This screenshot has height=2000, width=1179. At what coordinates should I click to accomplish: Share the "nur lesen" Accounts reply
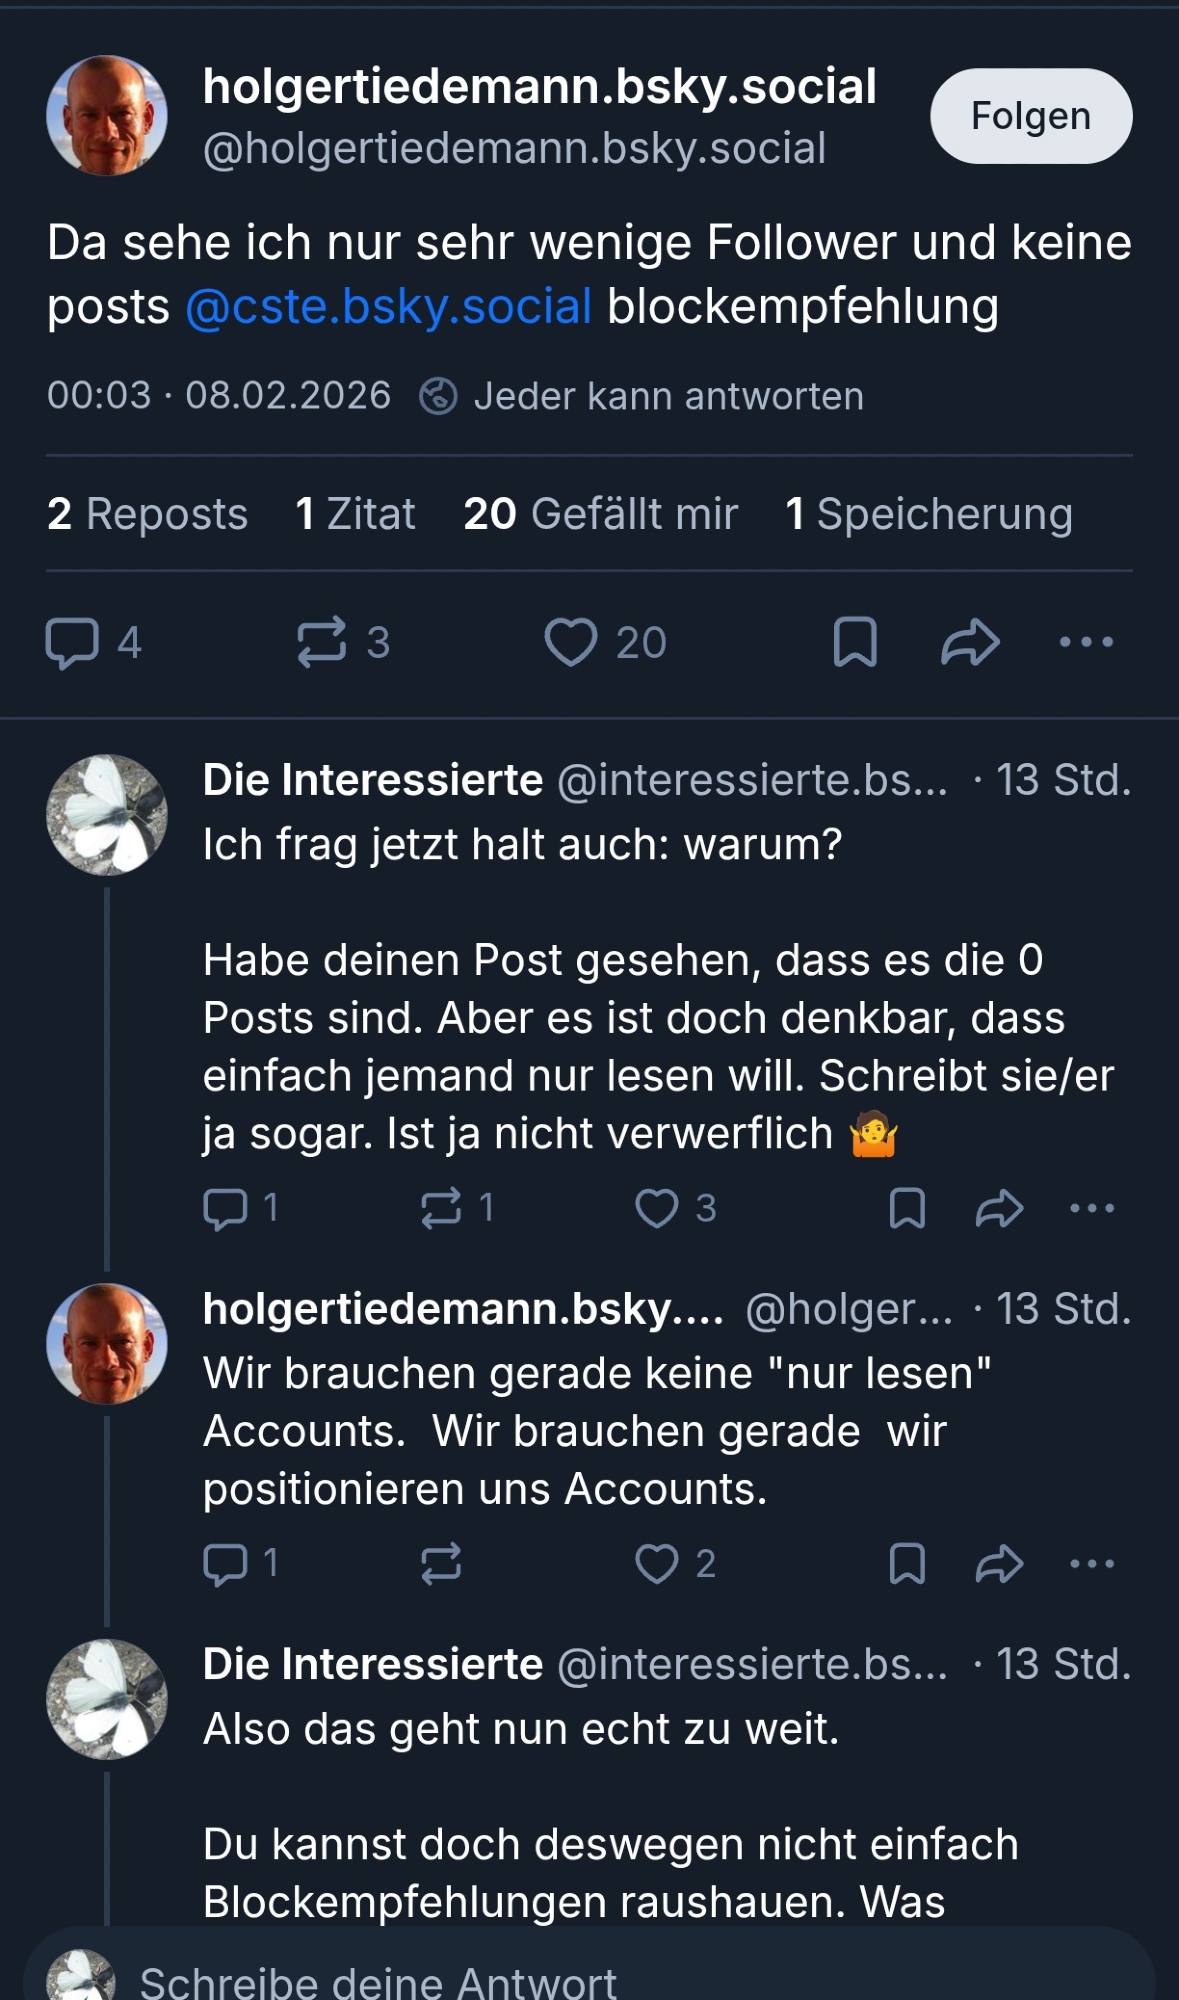(x=999, y=1564)
